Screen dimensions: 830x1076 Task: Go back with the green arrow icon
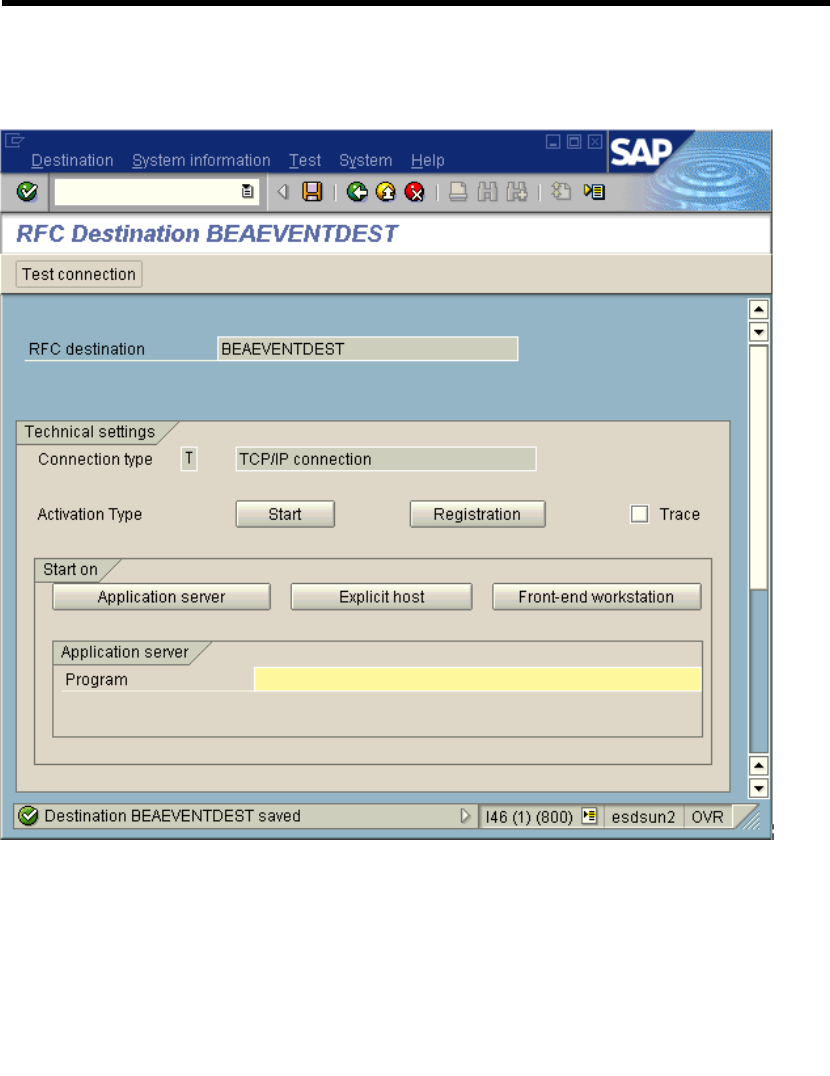pyautogui.click(x=357, y=191)
